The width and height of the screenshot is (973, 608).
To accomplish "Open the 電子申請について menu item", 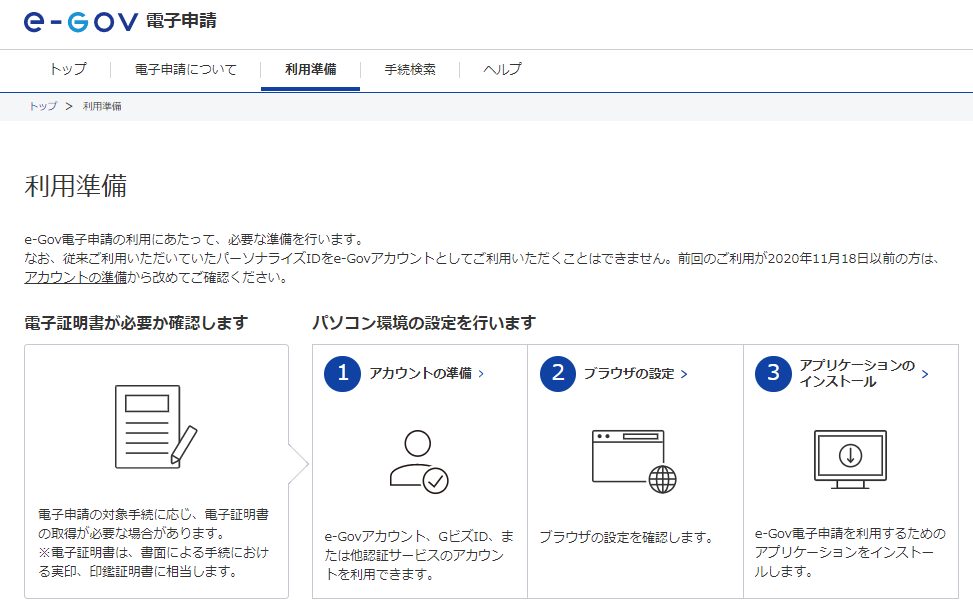I will coord(186,69).
